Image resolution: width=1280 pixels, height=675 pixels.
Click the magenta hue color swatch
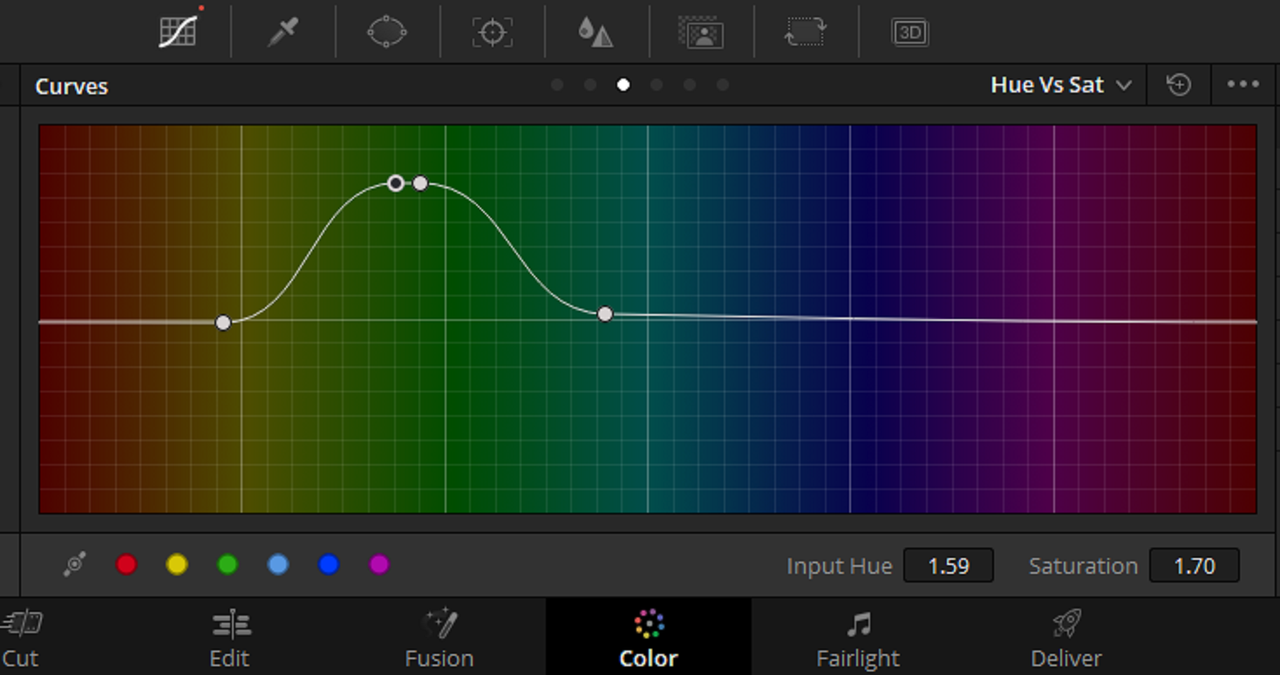point(379,565)
